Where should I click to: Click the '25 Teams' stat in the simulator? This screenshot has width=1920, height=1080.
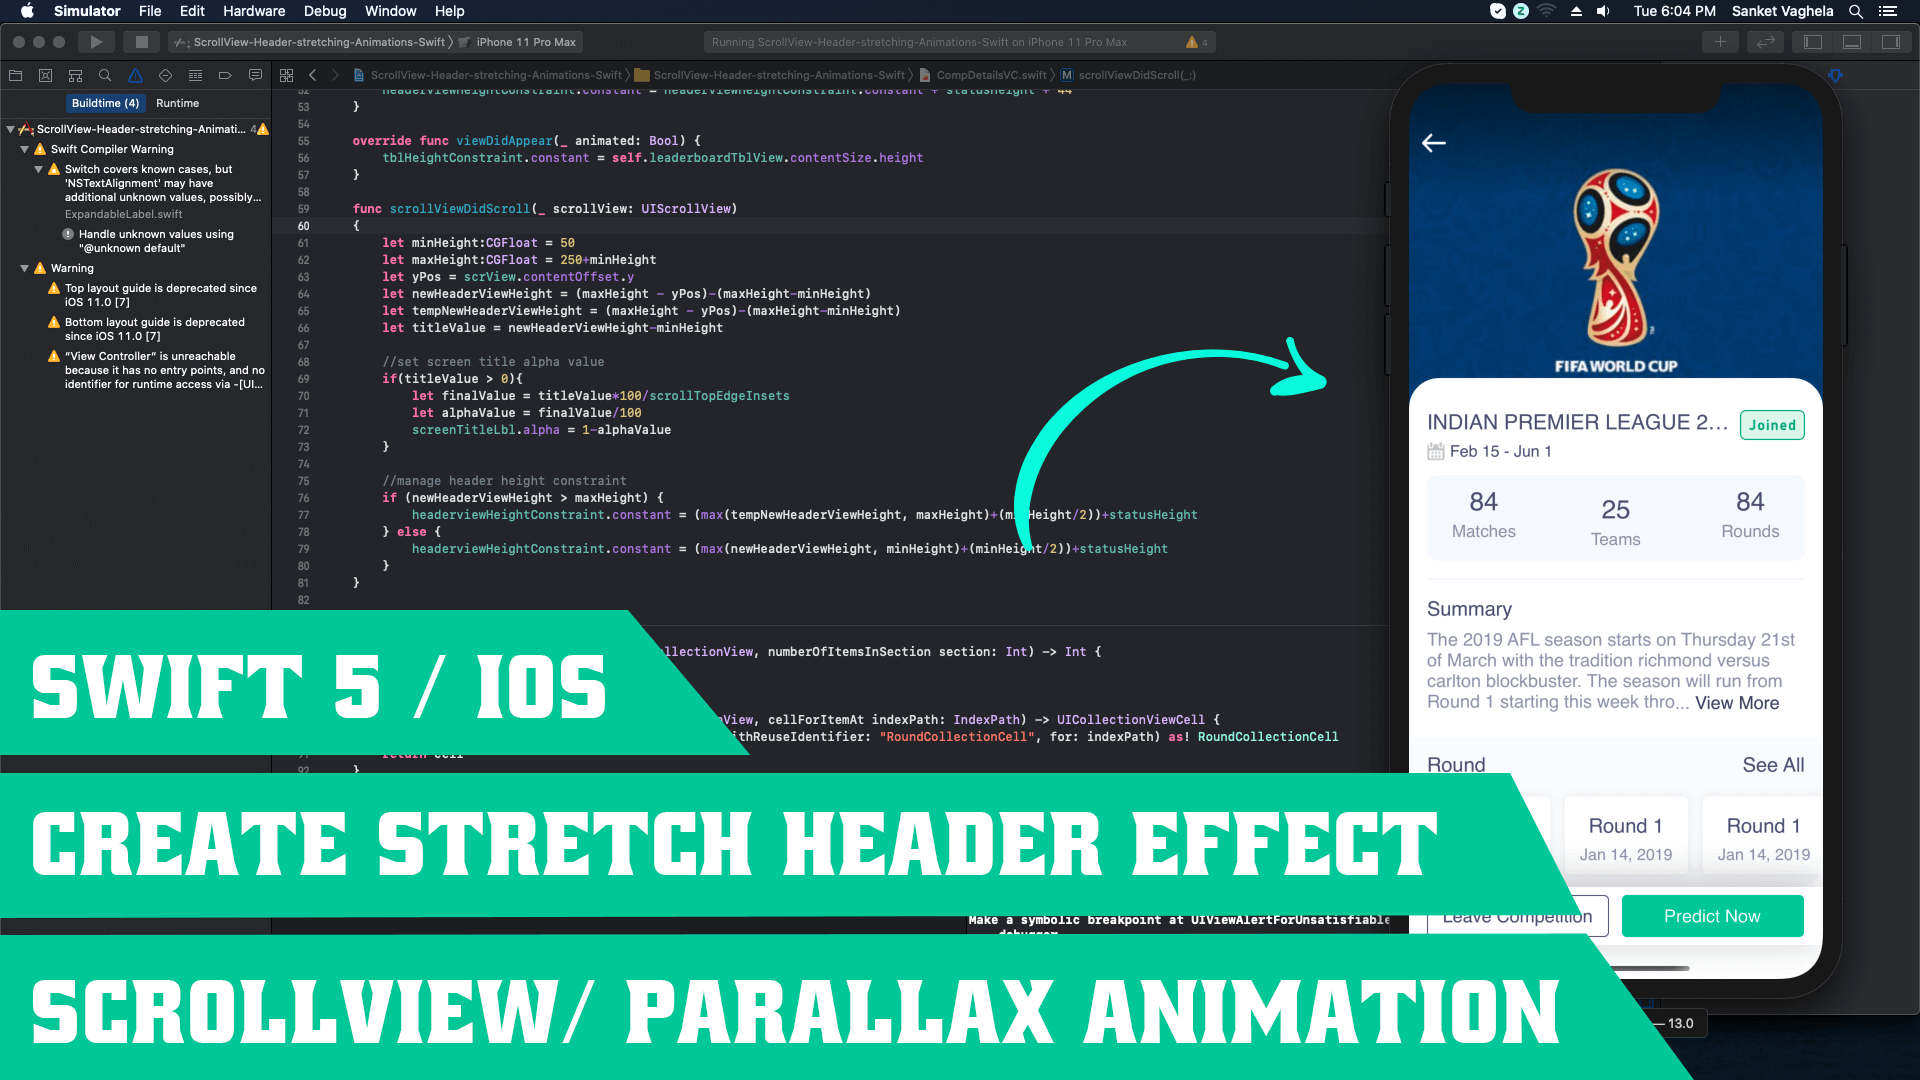point(1615,523)
